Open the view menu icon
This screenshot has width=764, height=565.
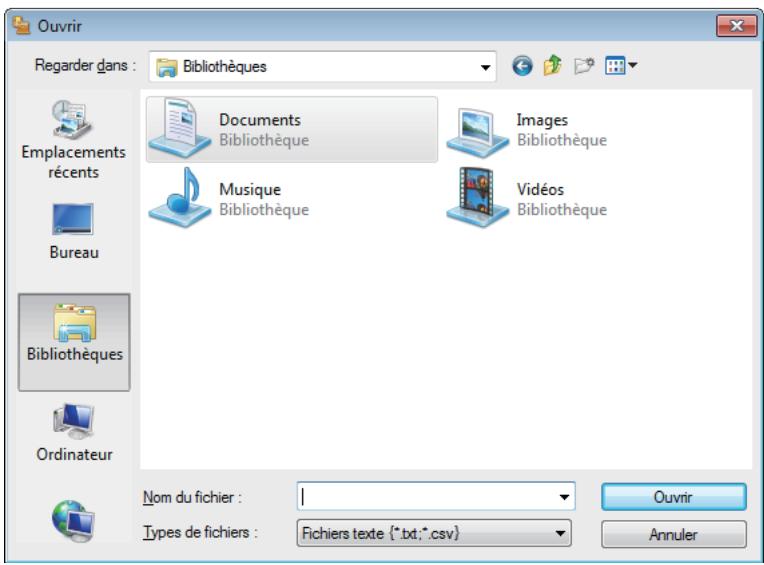click(x=620, y=65)
